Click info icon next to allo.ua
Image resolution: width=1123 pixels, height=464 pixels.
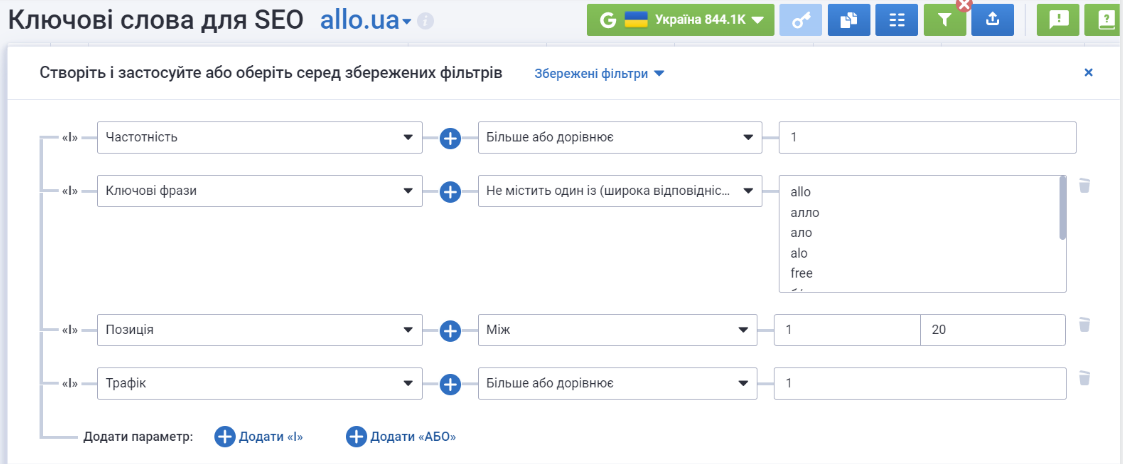click(x=425, y=21)
